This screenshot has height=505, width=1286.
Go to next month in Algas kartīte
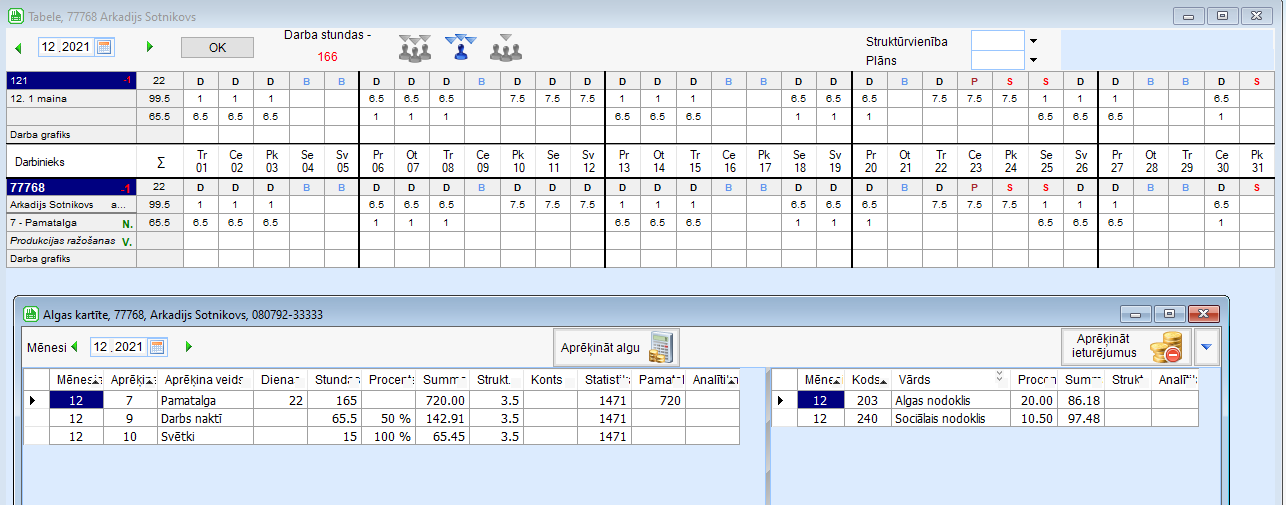point(189,347)
